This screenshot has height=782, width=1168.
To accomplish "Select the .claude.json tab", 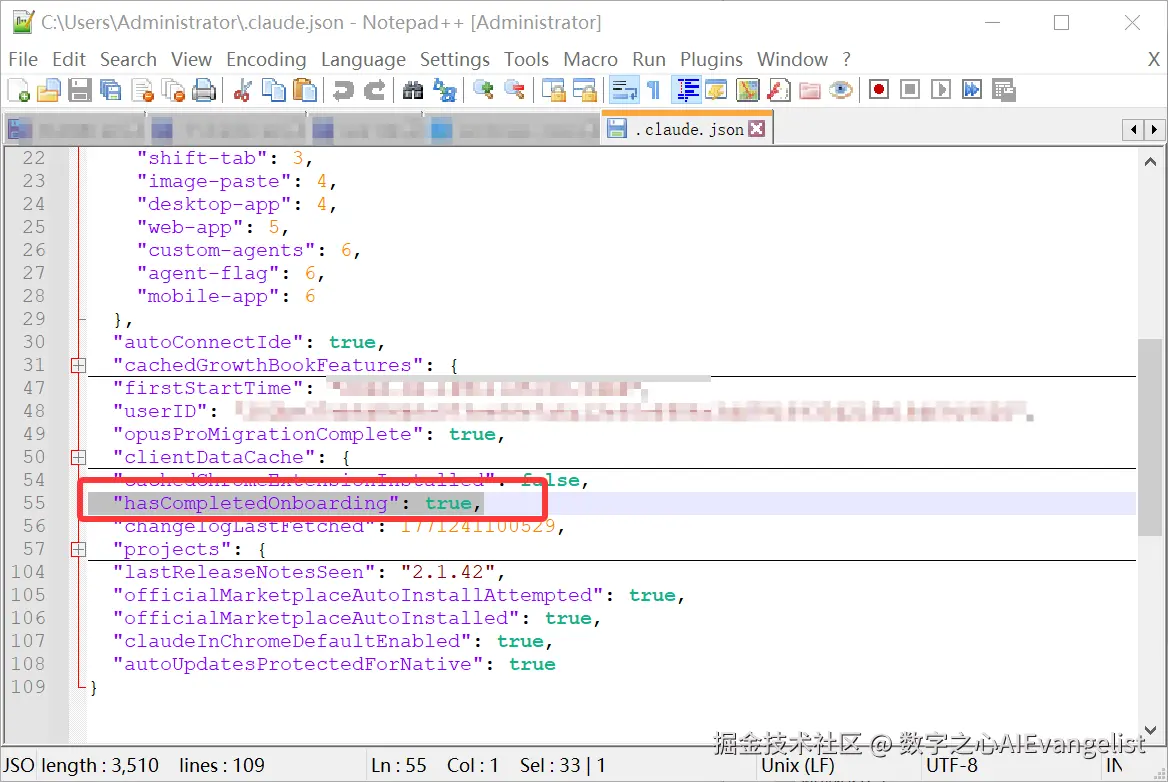I will point(686,129).
